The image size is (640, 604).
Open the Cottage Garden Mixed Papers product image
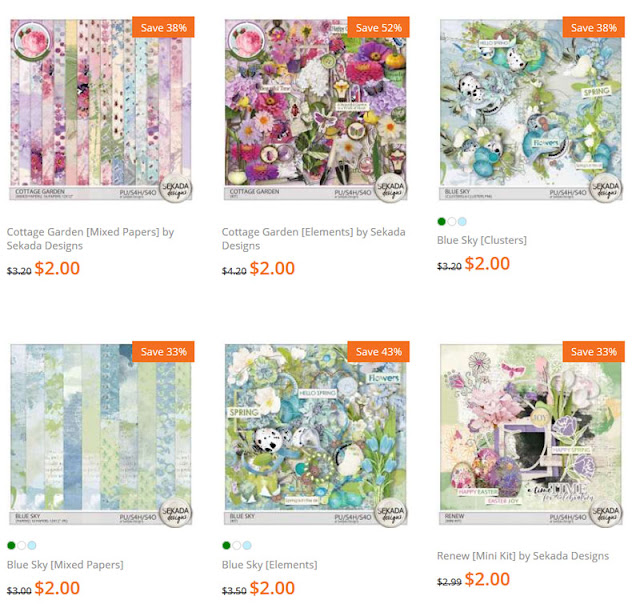pyautogui.click(x=100, y=109)
